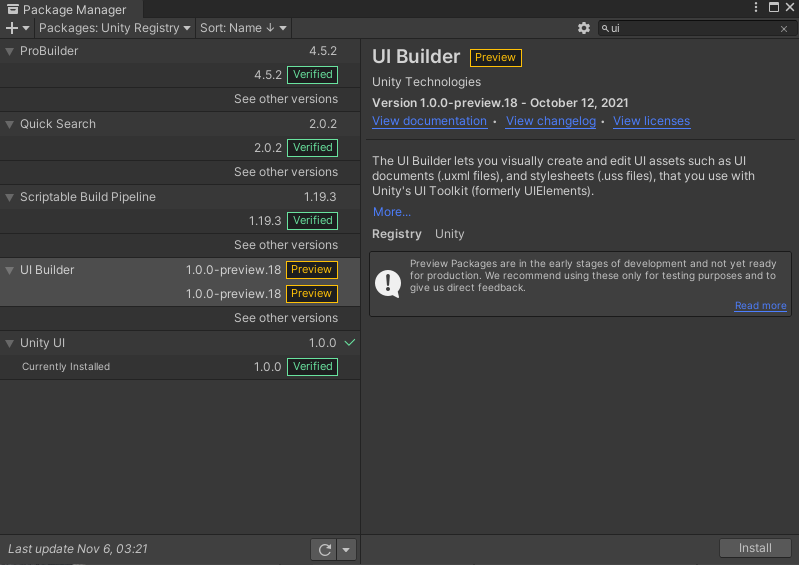Open View licenses link
This screenshot has width=799, height=565.
(x=651, y=121)
